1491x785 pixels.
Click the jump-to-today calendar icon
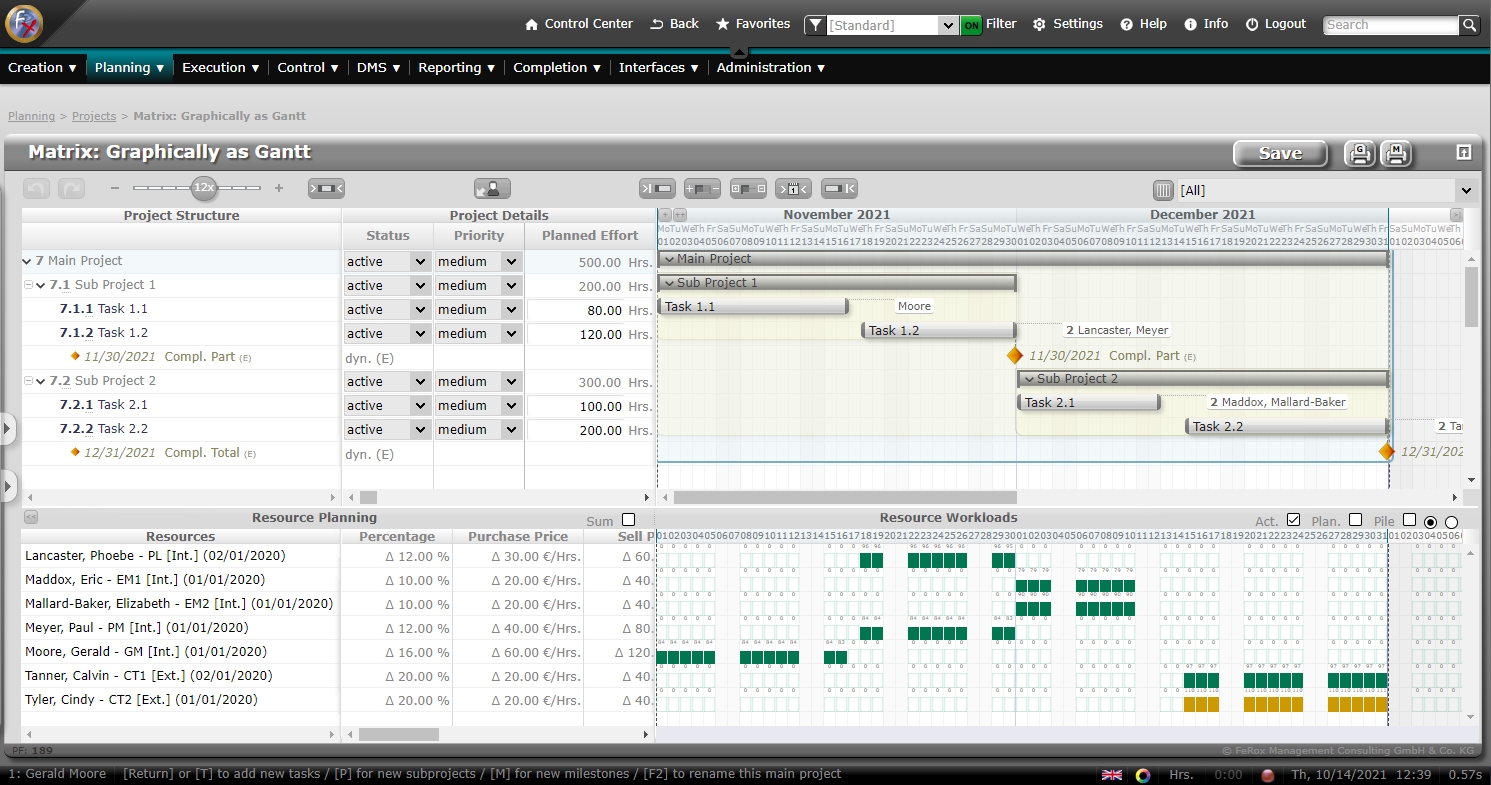793,188
